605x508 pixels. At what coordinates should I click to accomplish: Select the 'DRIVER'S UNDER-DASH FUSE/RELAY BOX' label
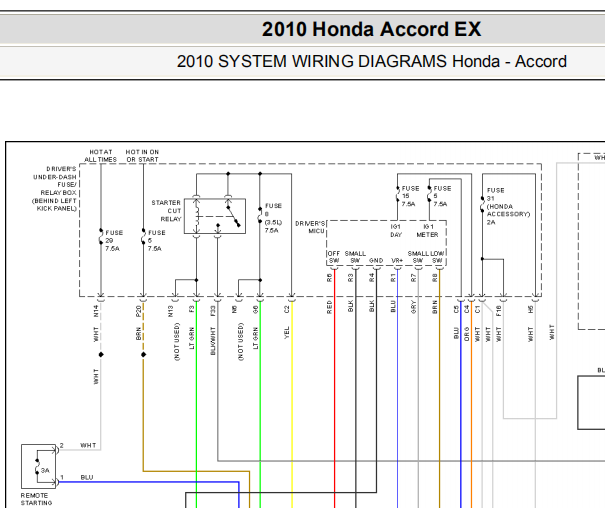coord(54,189)
